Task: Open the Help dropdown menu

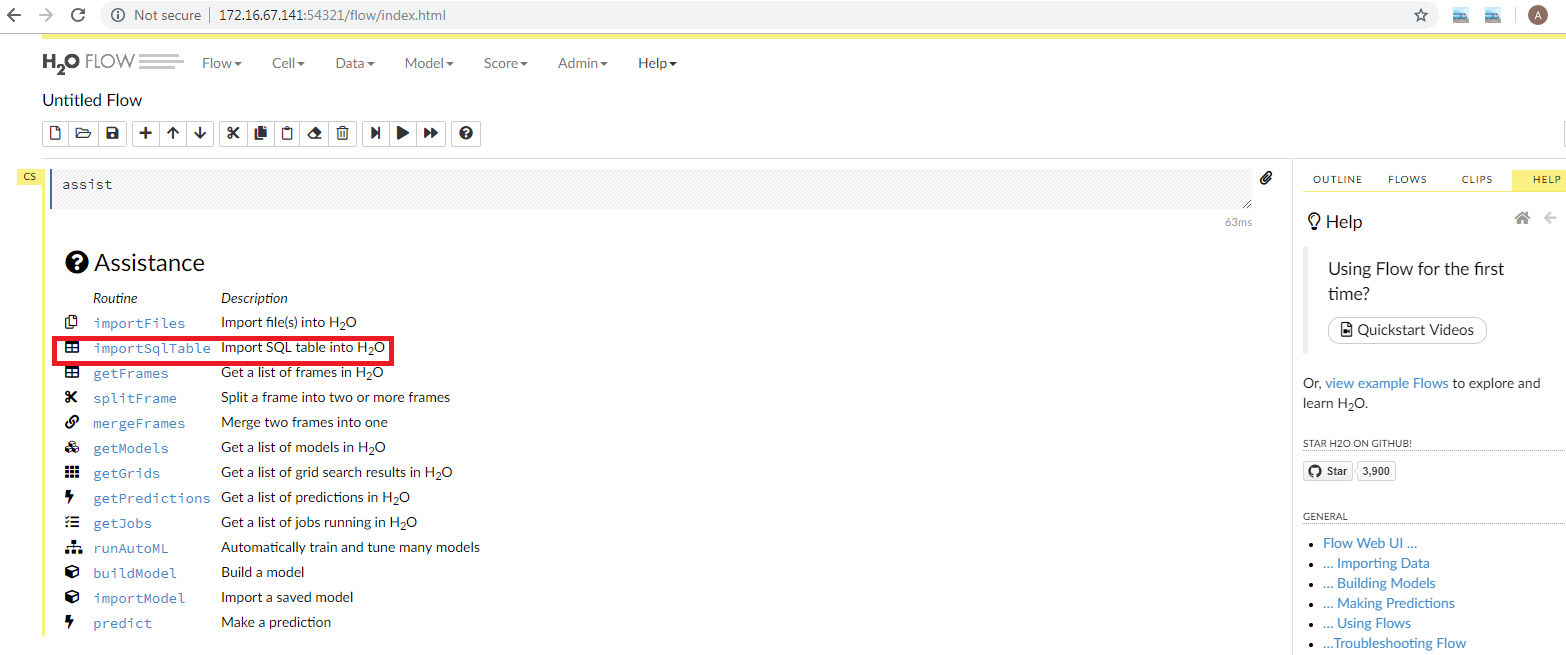Action: (657, 63)
